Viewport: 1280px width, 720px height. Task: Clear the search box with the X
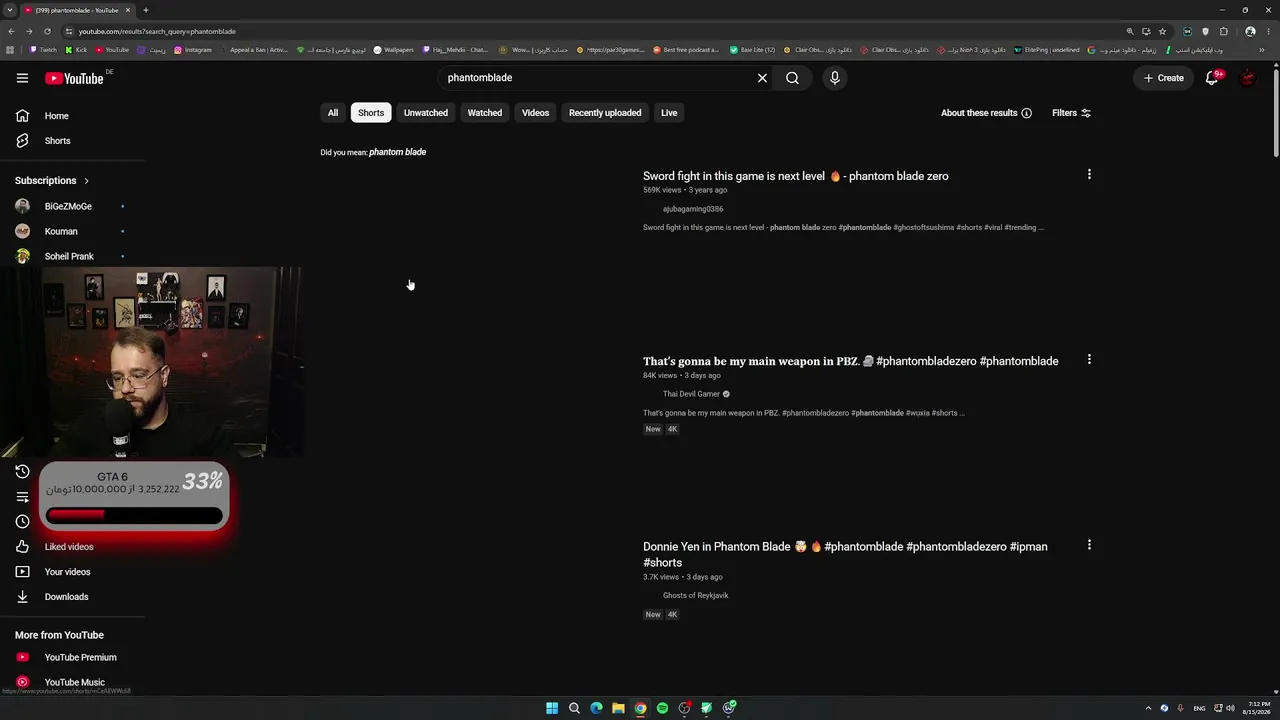pos(762,78)
